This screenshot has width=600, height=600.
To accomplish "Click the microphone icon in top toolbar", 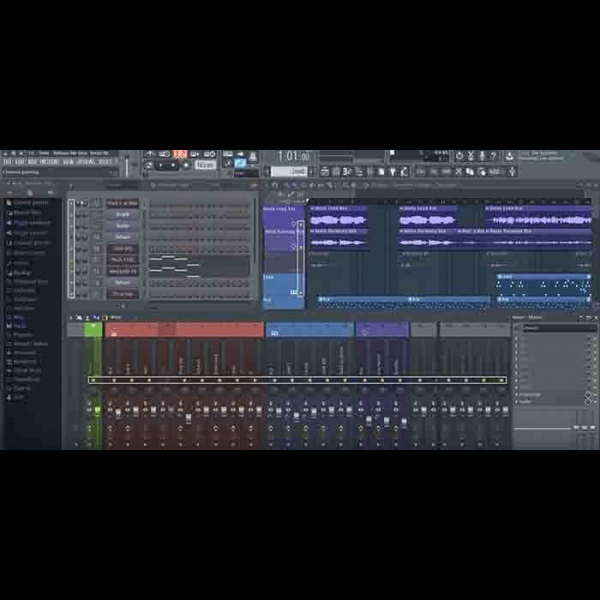I will pos(481,156).
